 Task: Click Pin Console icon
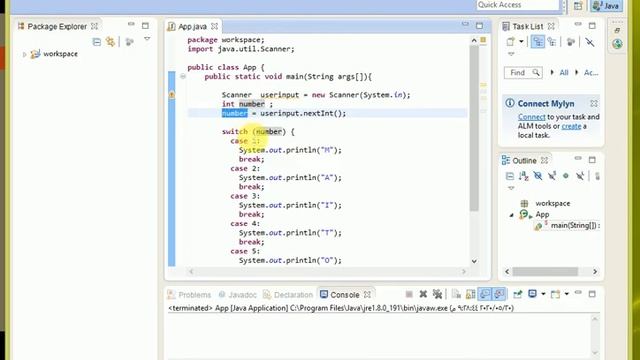click(x=518, y=294)
